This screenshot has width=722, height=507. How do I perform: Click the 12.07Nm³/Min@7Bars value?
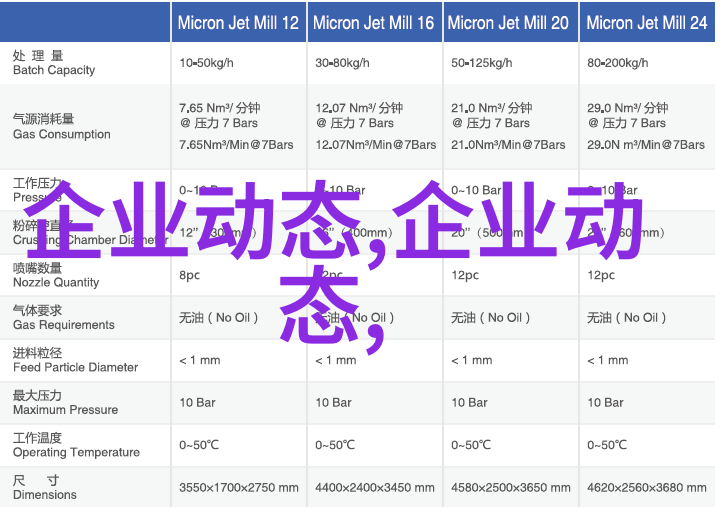pos(376,145)
